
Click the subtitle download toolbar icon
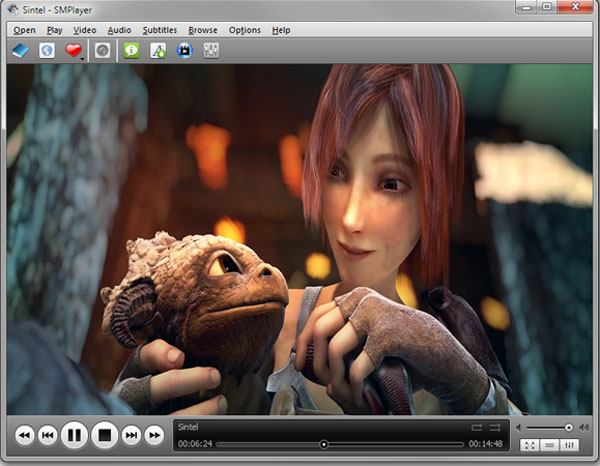[x=158, y=50]
